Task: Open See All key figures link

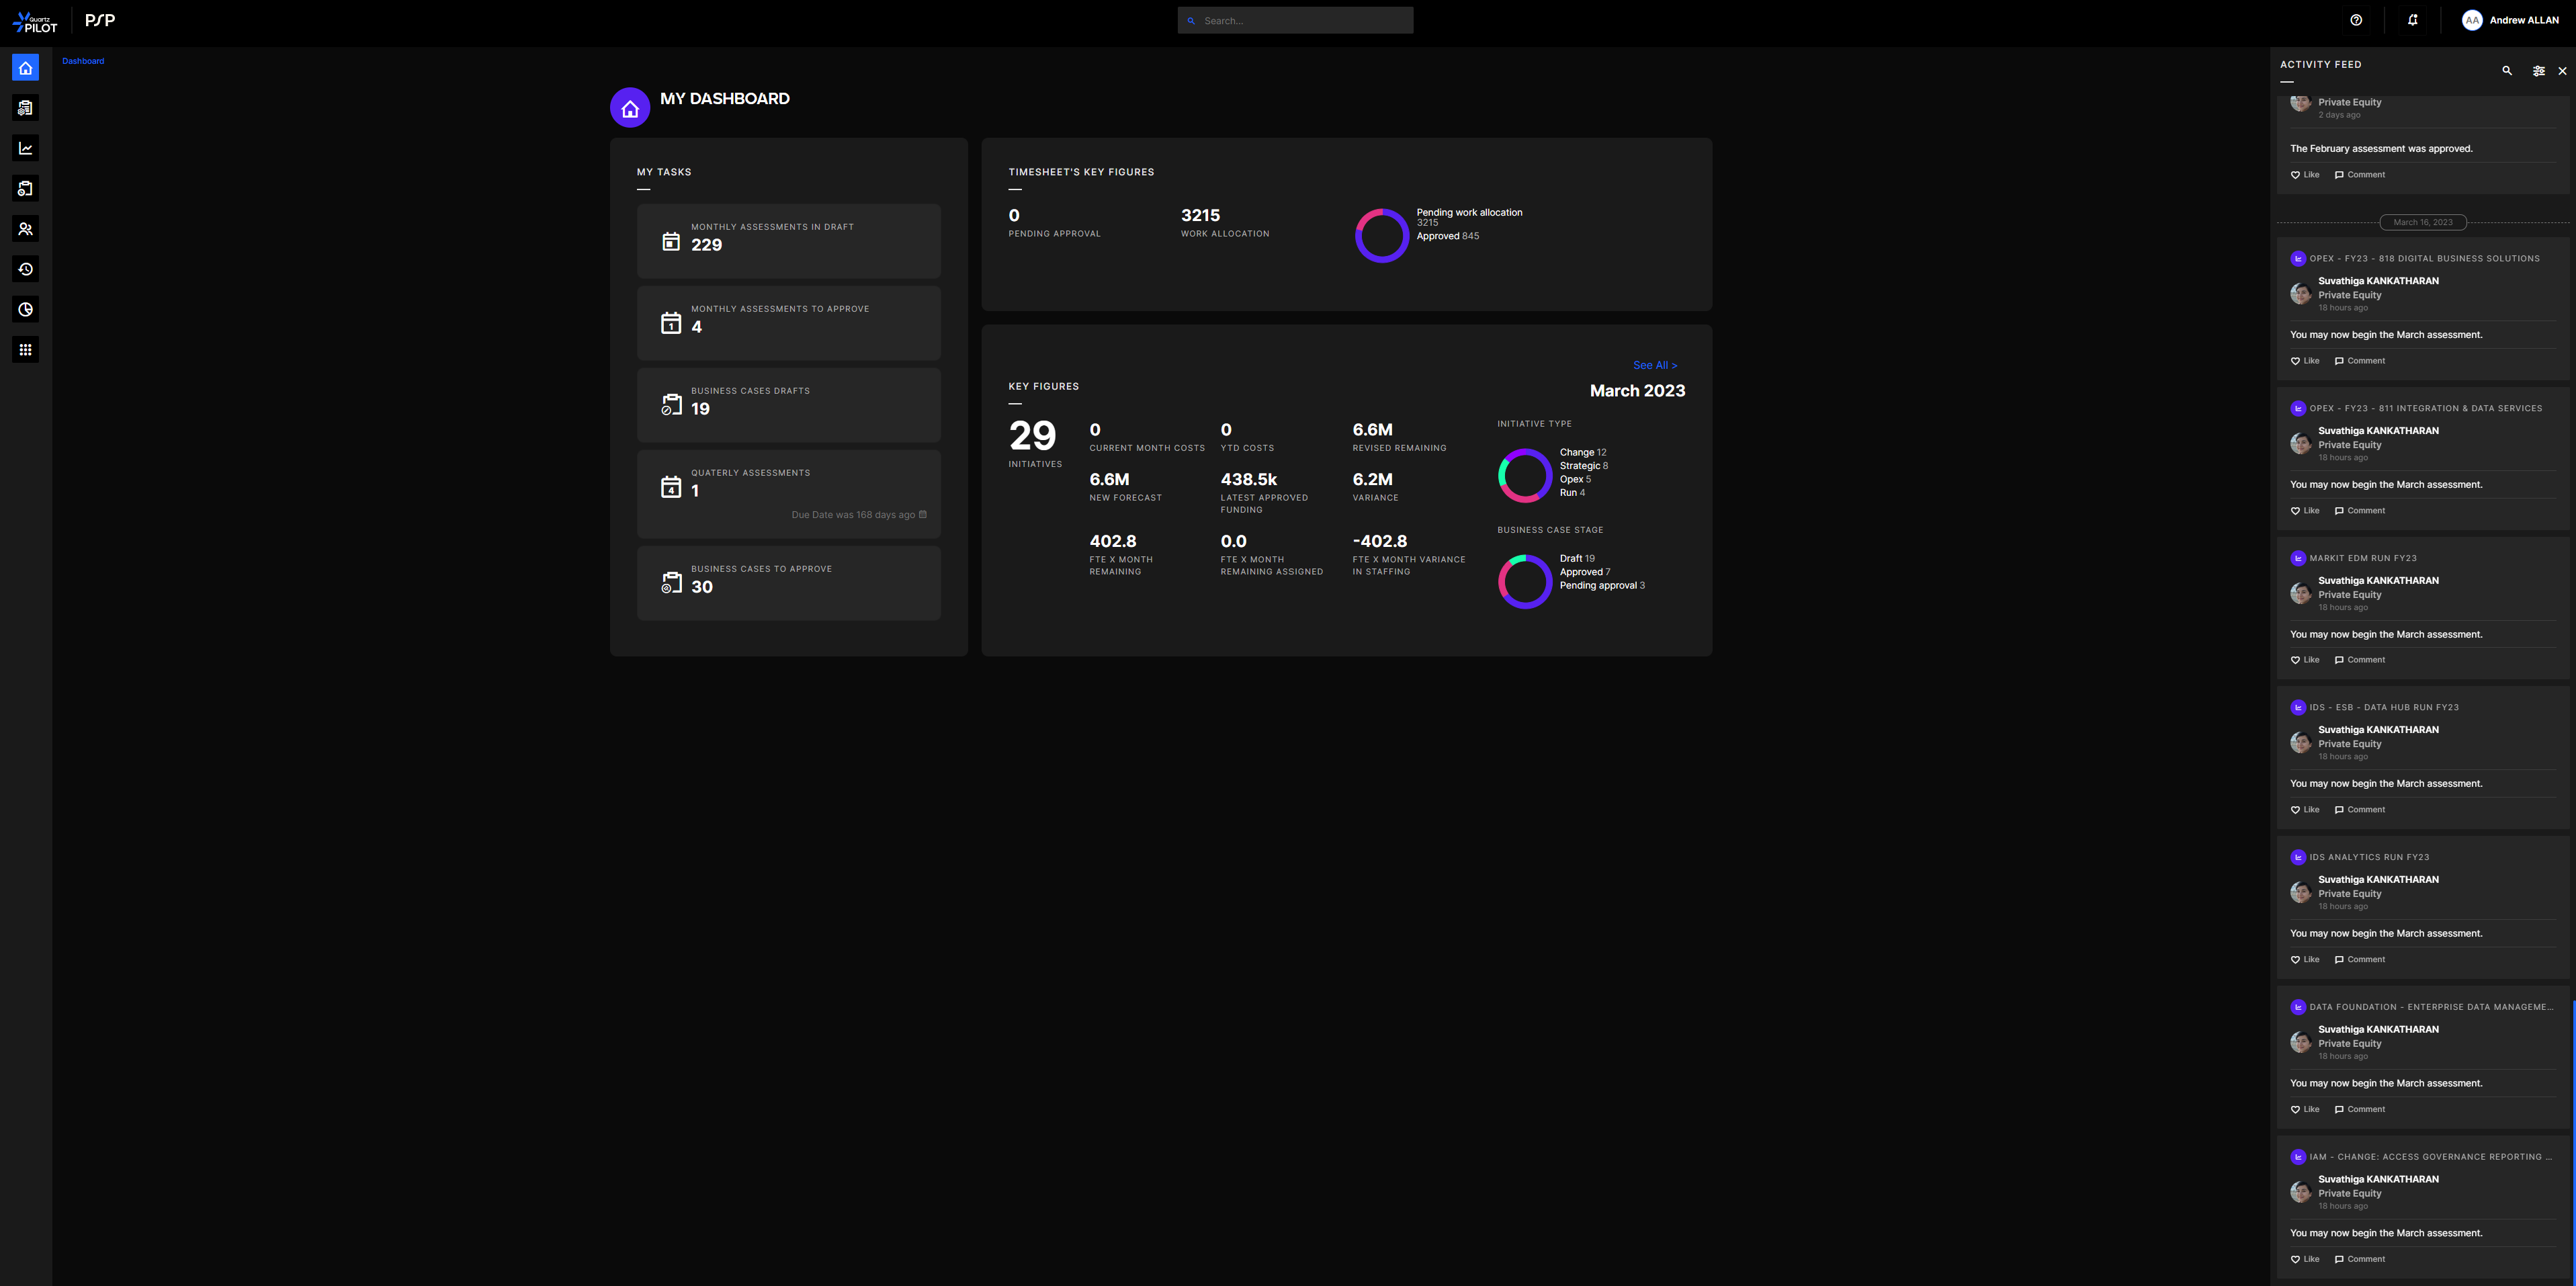Action: click(x=1654, y=365)
